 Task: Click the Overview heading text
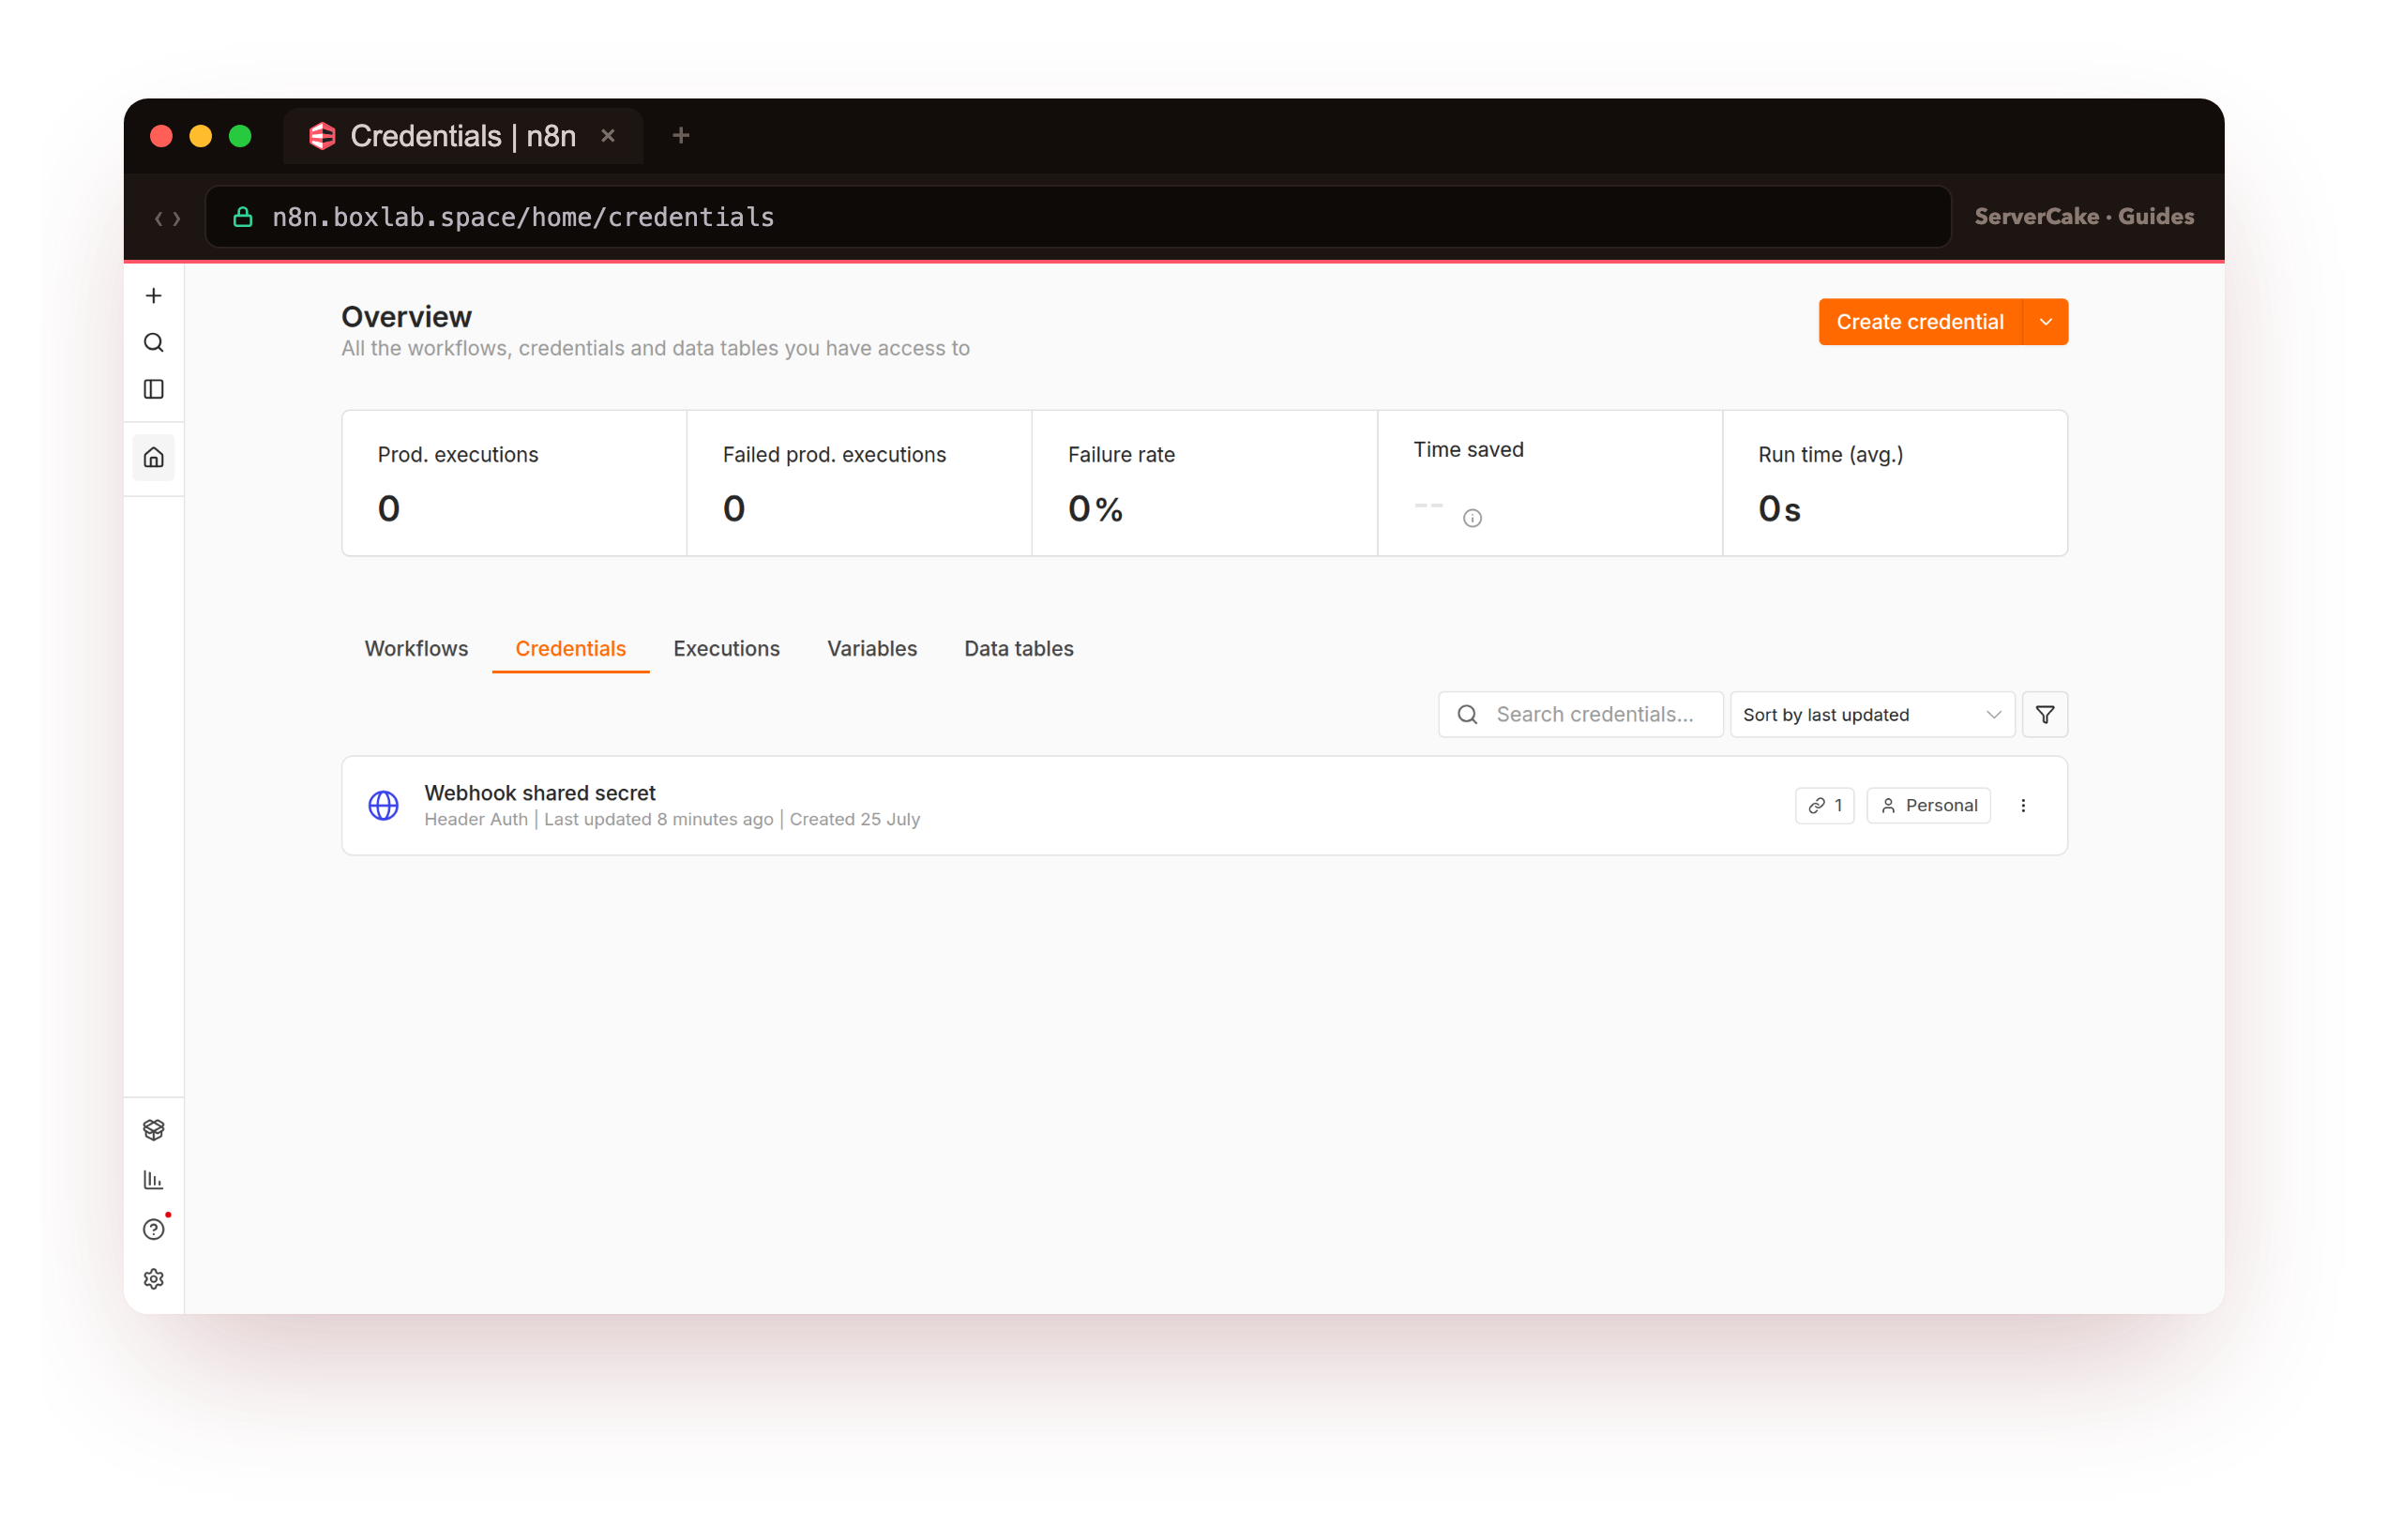406,317
